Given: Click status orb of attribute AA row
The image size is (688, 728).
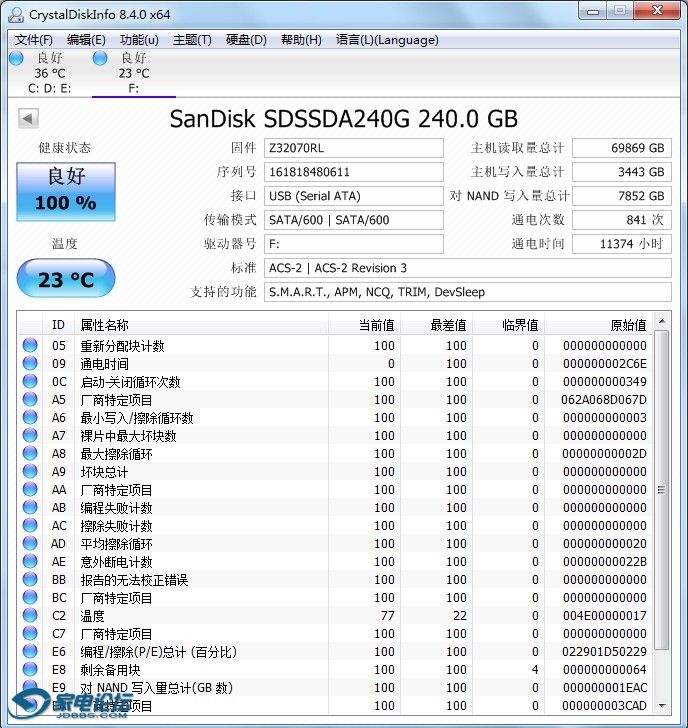Looking at the screenshot, I should [x=30, y=489].
